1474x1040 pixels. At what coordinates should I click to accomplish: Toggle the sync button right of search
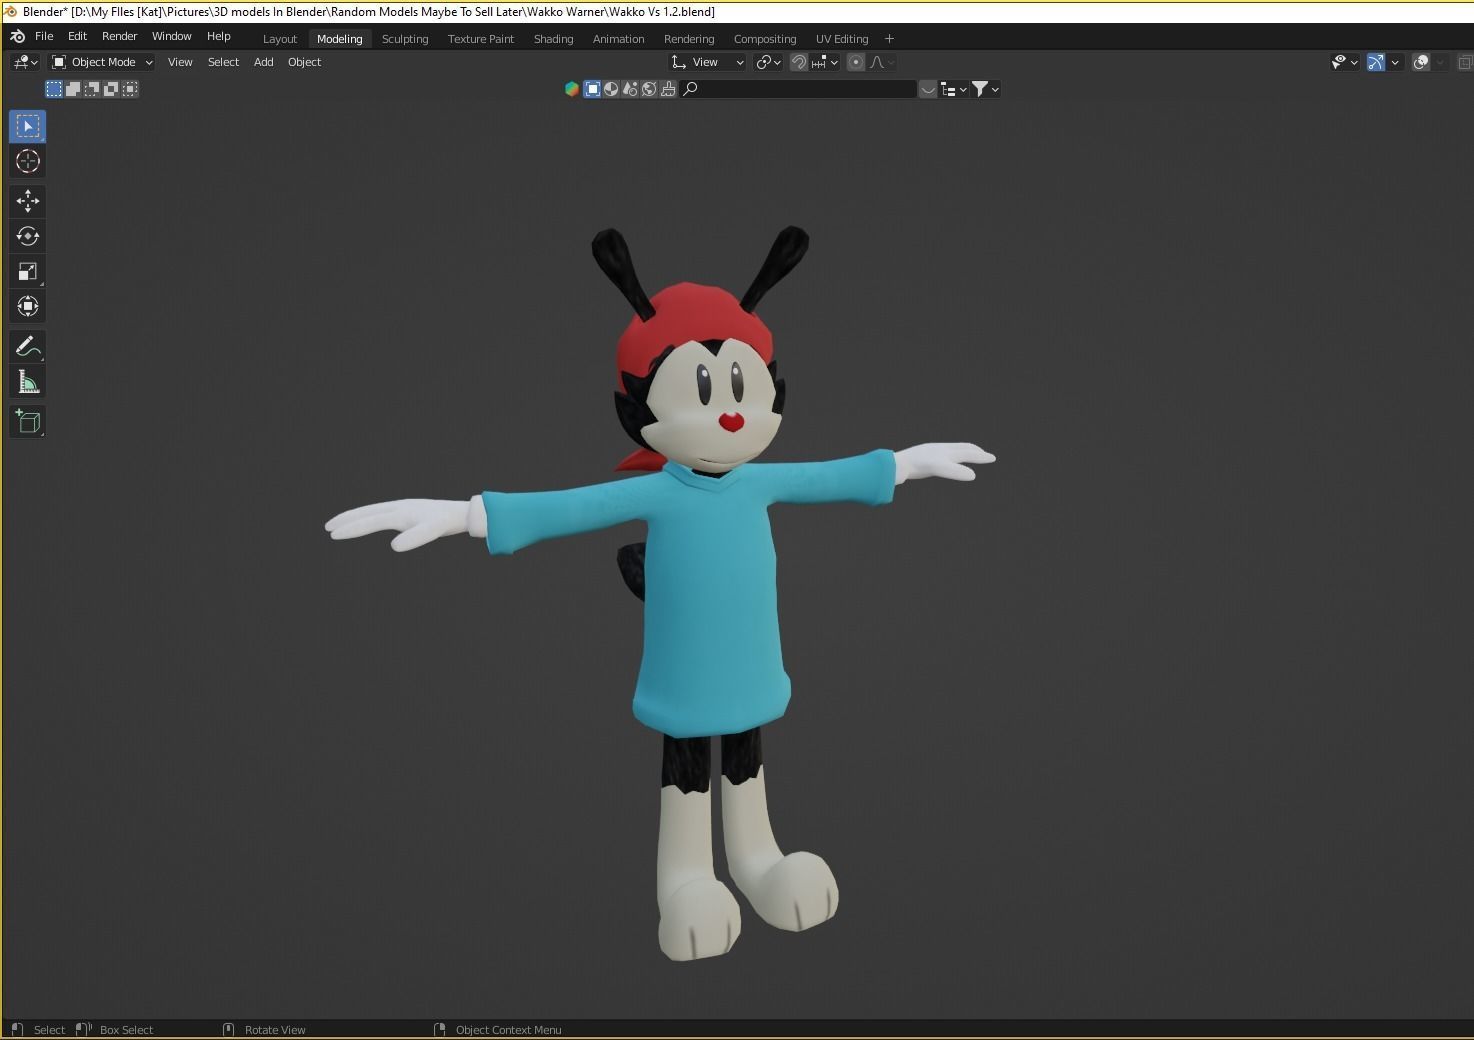[928, 89]
